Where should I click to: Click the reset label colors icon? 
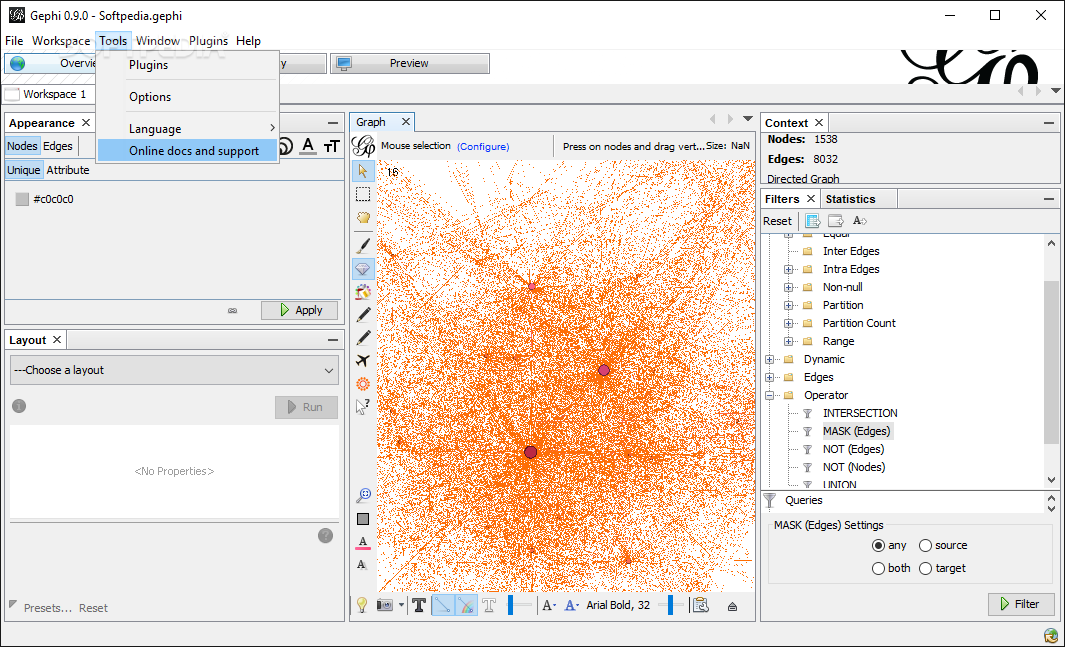(x=363, y=542)
